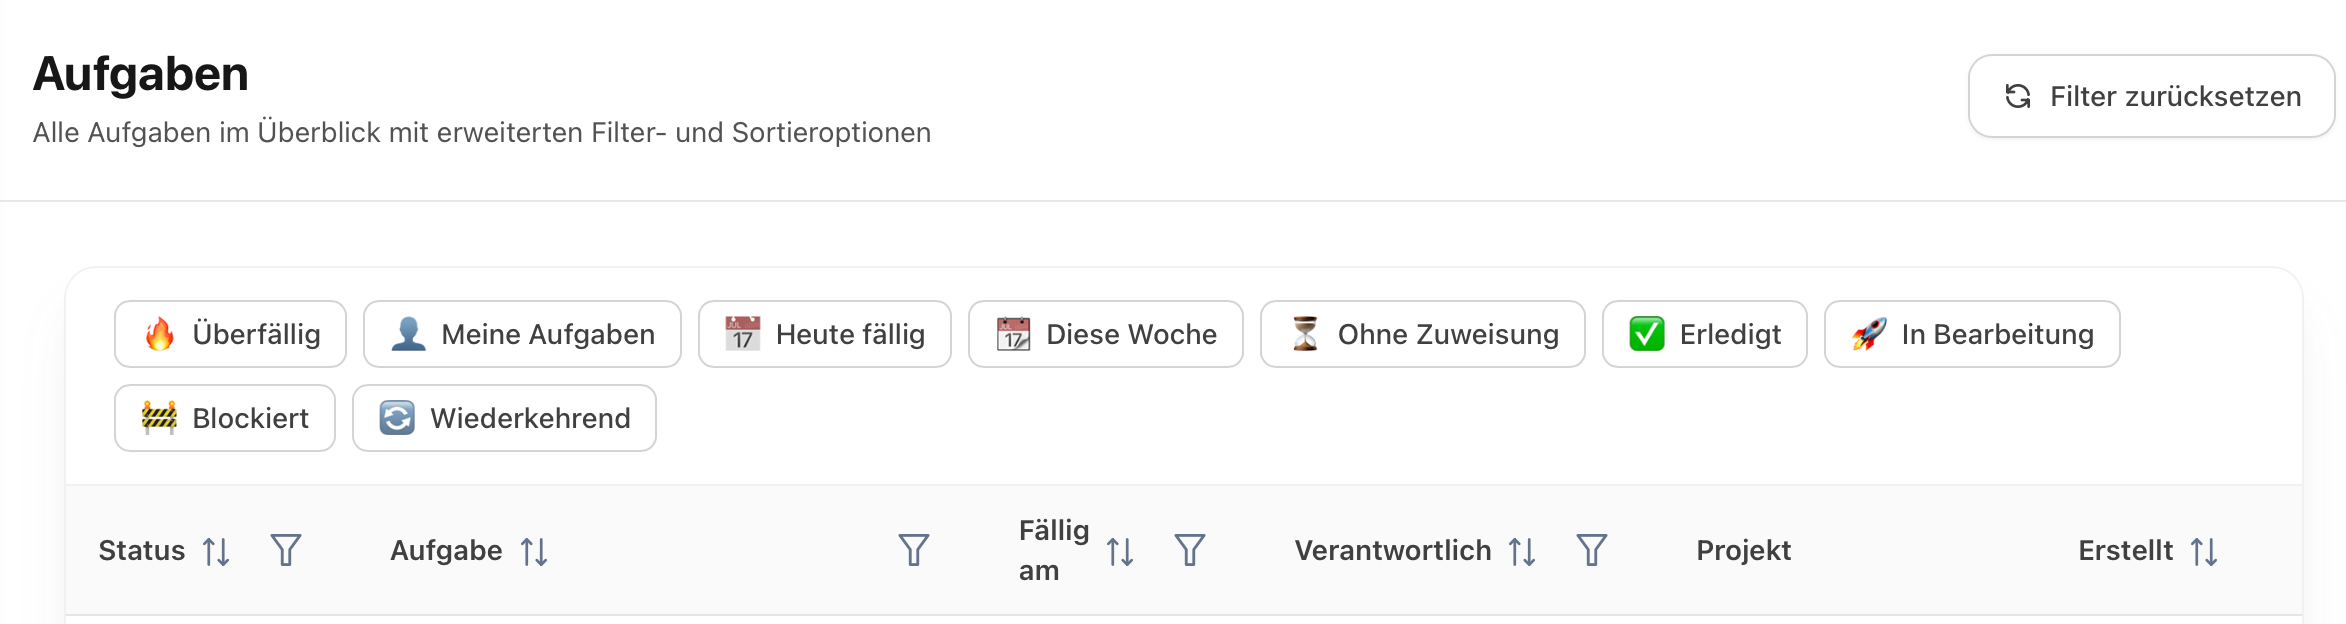Activate the Wiederkehrend filter chip
The image size is (2346, 624).
[504, 418]
